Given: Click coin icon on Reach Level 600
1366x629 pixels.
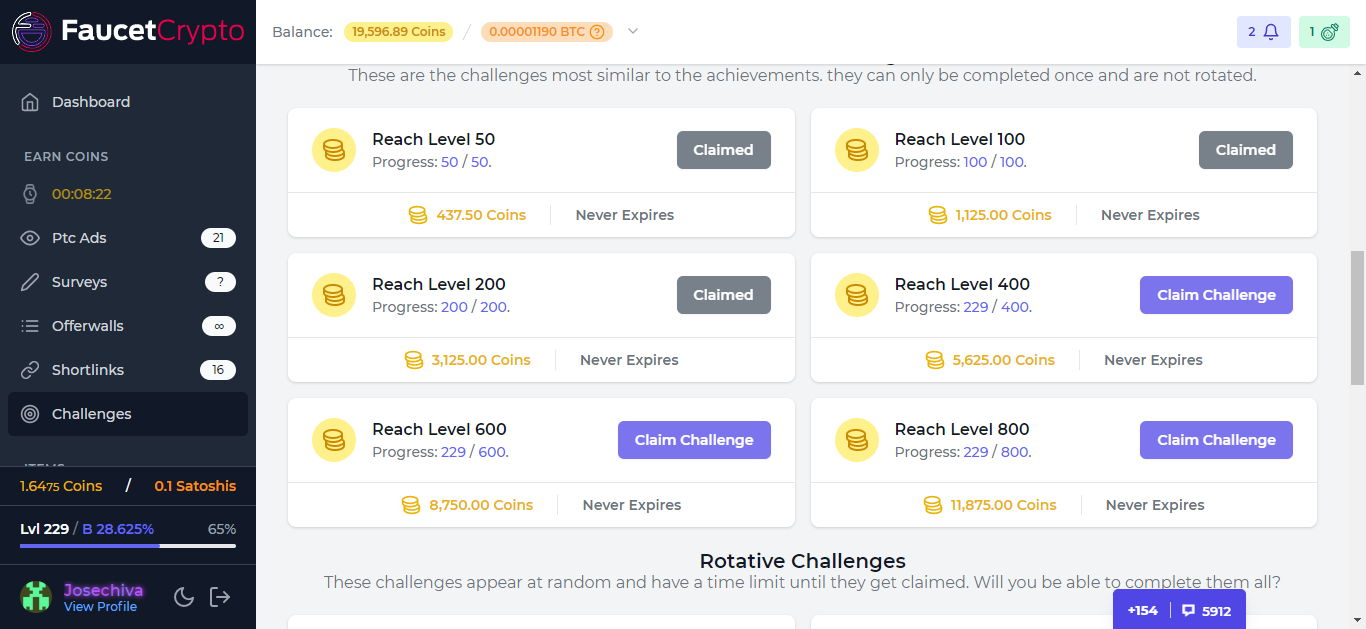Looking at the screenshot, I should click(x=334, y=440).
